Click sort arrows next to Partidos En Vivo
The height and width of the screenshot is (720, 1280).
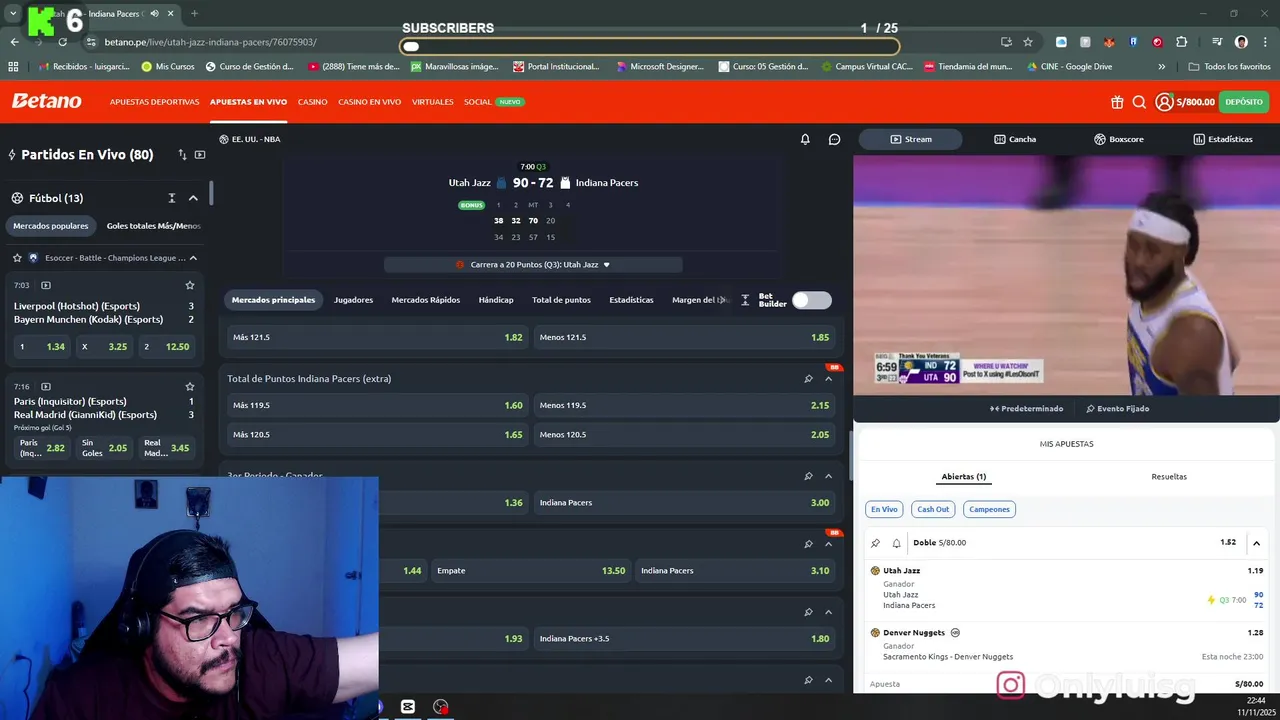[x=182, y=155]
